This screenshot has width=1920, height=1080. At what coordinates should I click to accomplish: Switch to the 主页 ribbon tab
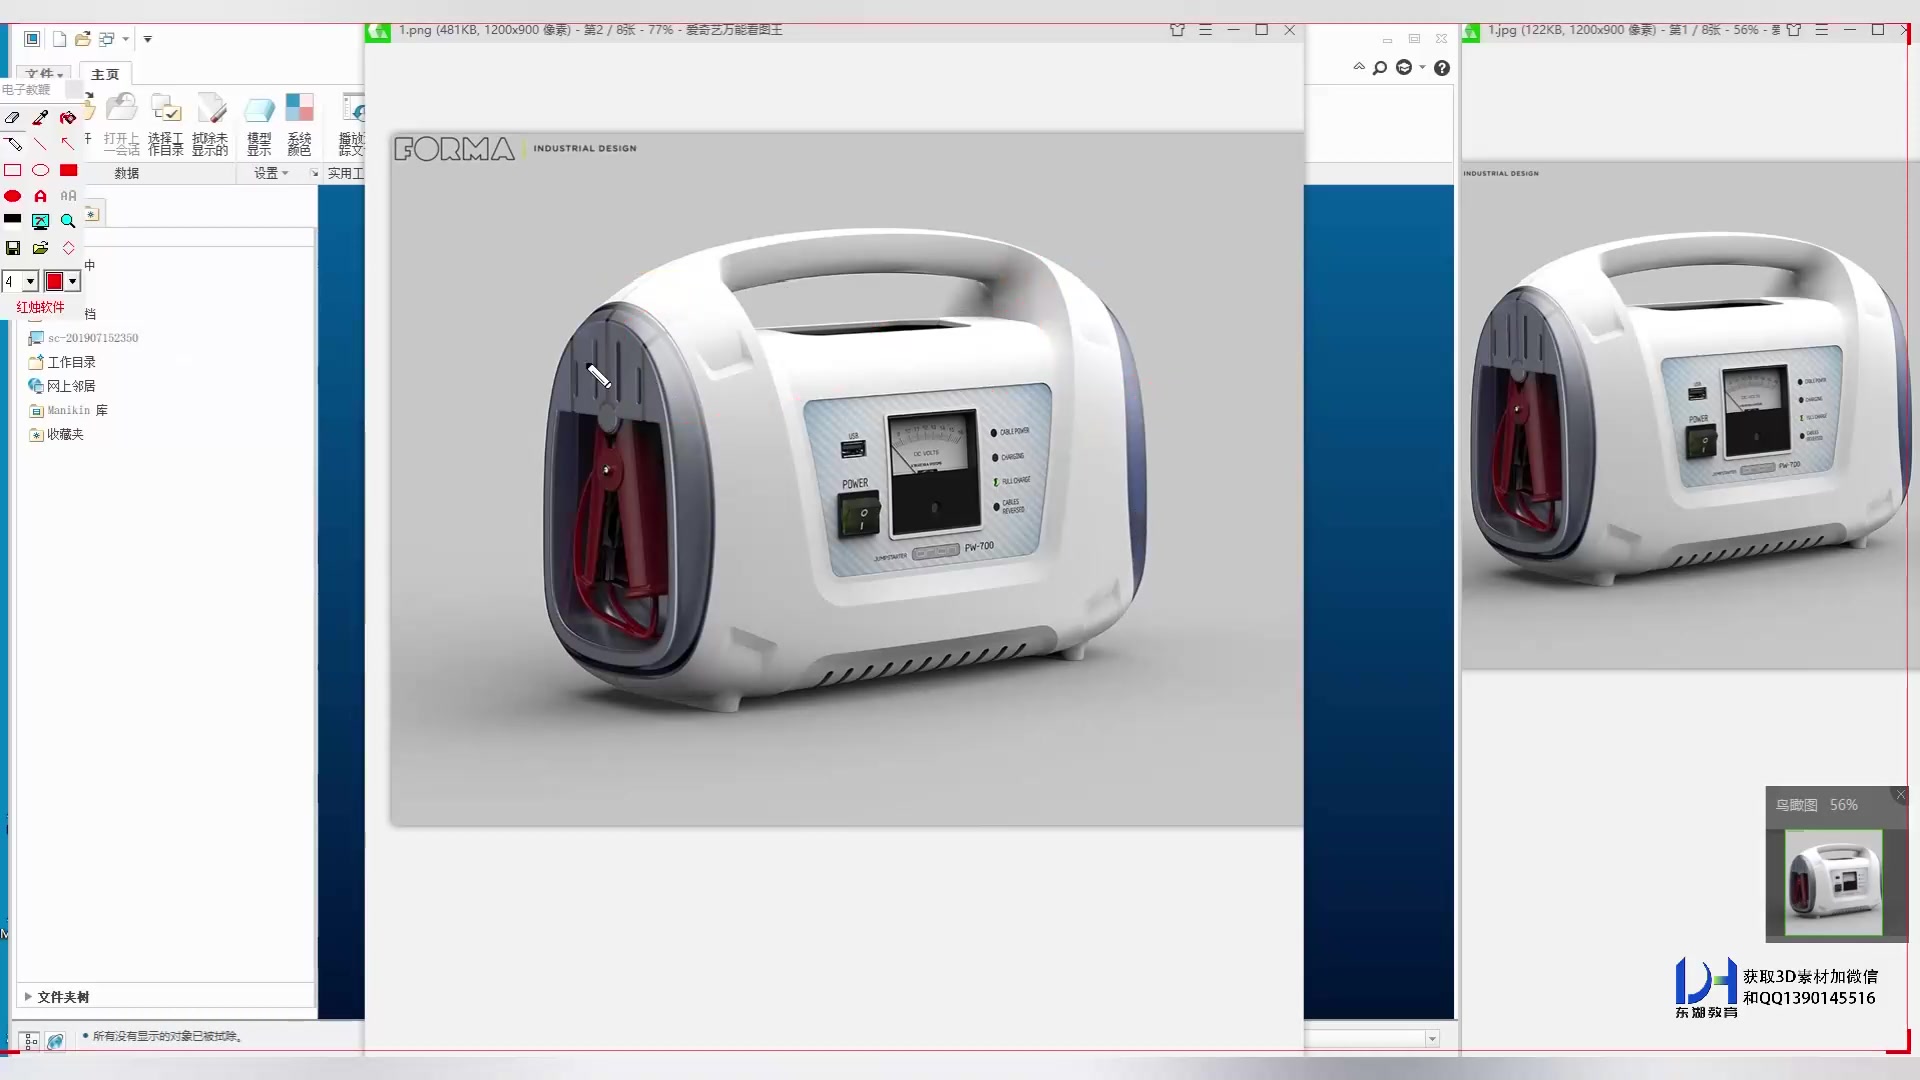105,74
